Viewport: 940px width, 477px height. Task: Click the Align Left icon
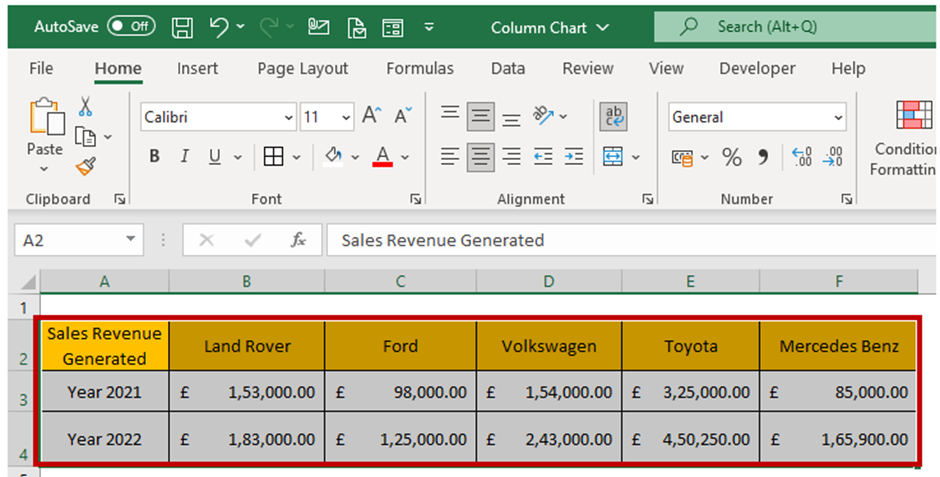450,157
